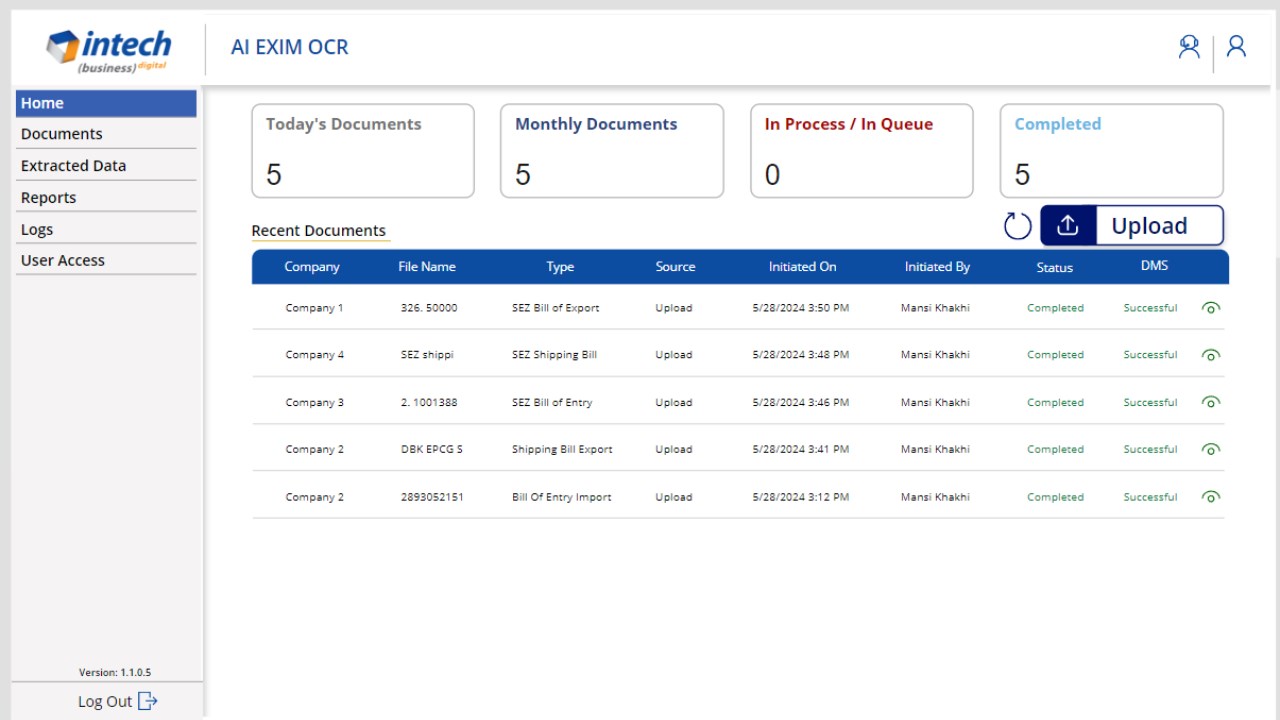Click the SEZ Bill of Export type cell
This screenshot has height=720, width=1280.
click(x=556, y=308)
